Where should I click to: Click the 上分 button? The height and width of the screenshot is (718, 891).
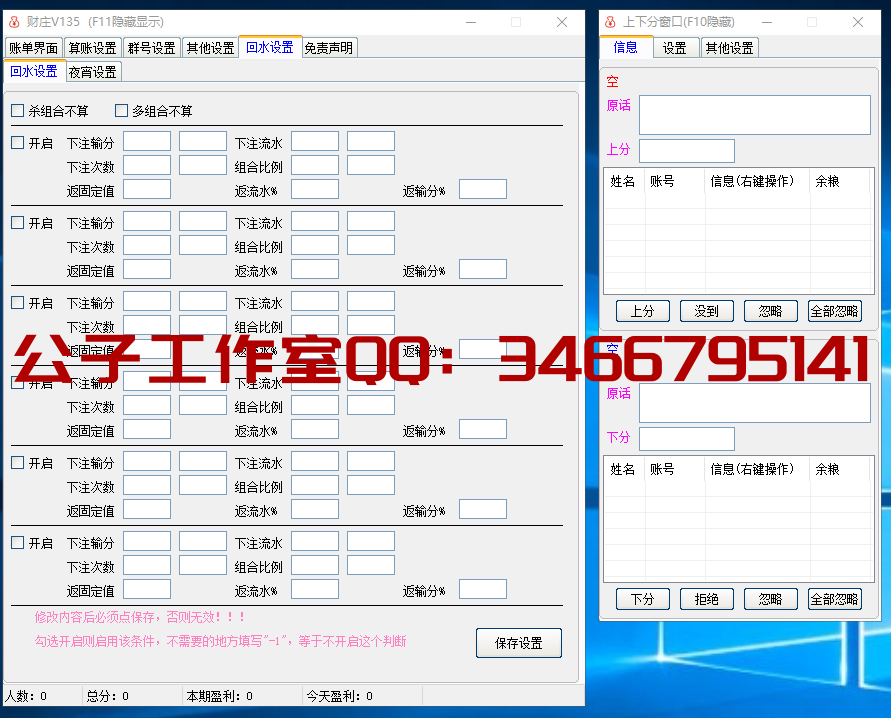click(643, 311)
